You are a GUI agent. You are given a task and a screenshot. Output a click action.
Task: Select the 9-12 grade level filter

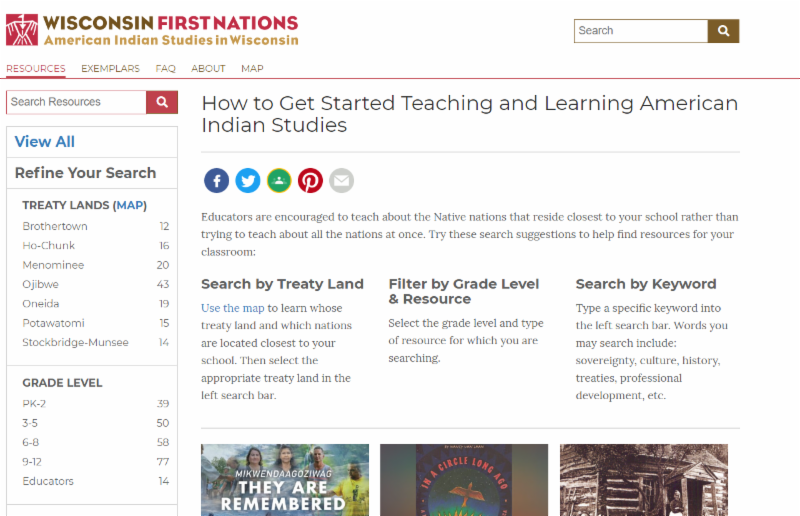click(x=34, y=462)
